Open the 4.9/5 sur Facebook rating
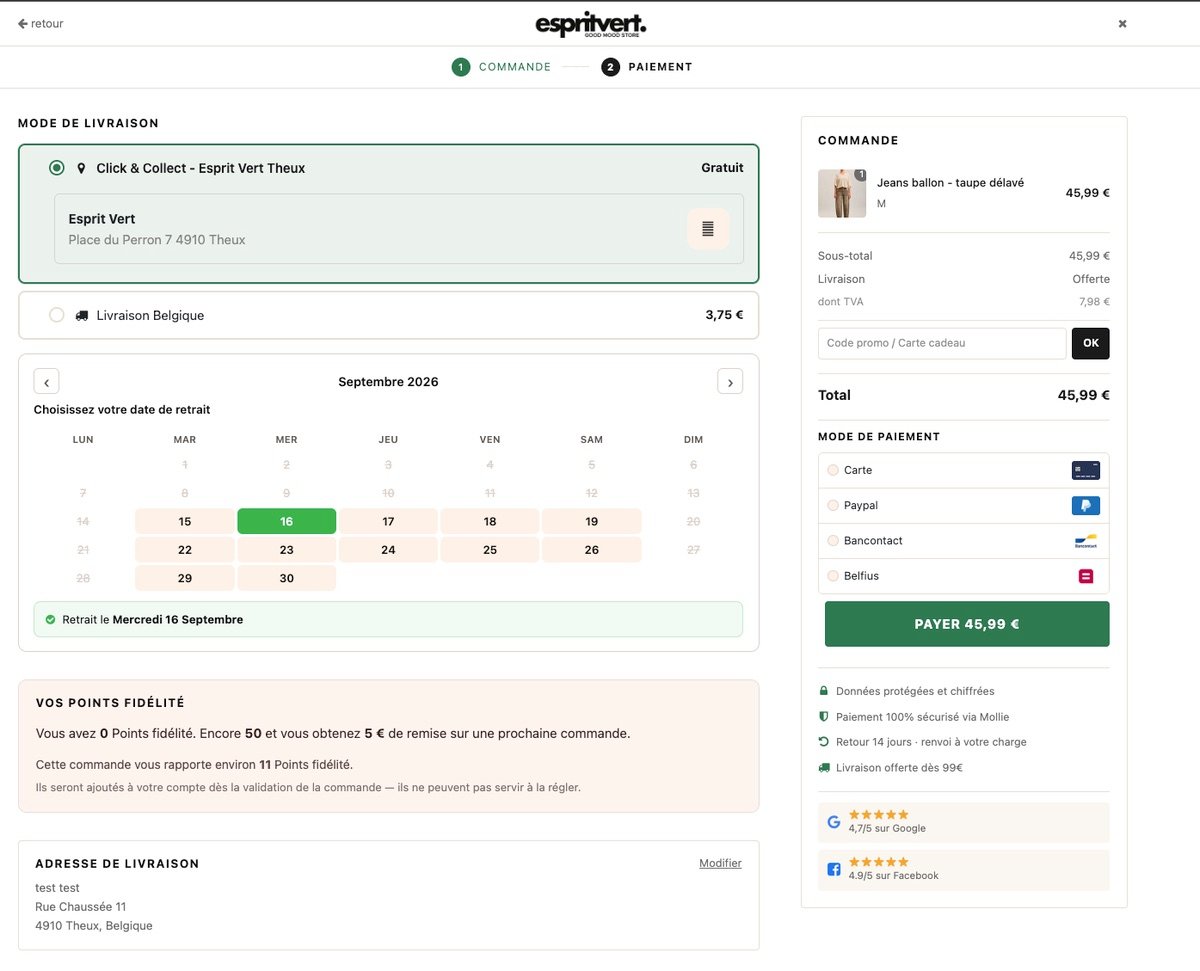The height and width of the screenshot is (971, 1200). [964, 870]
